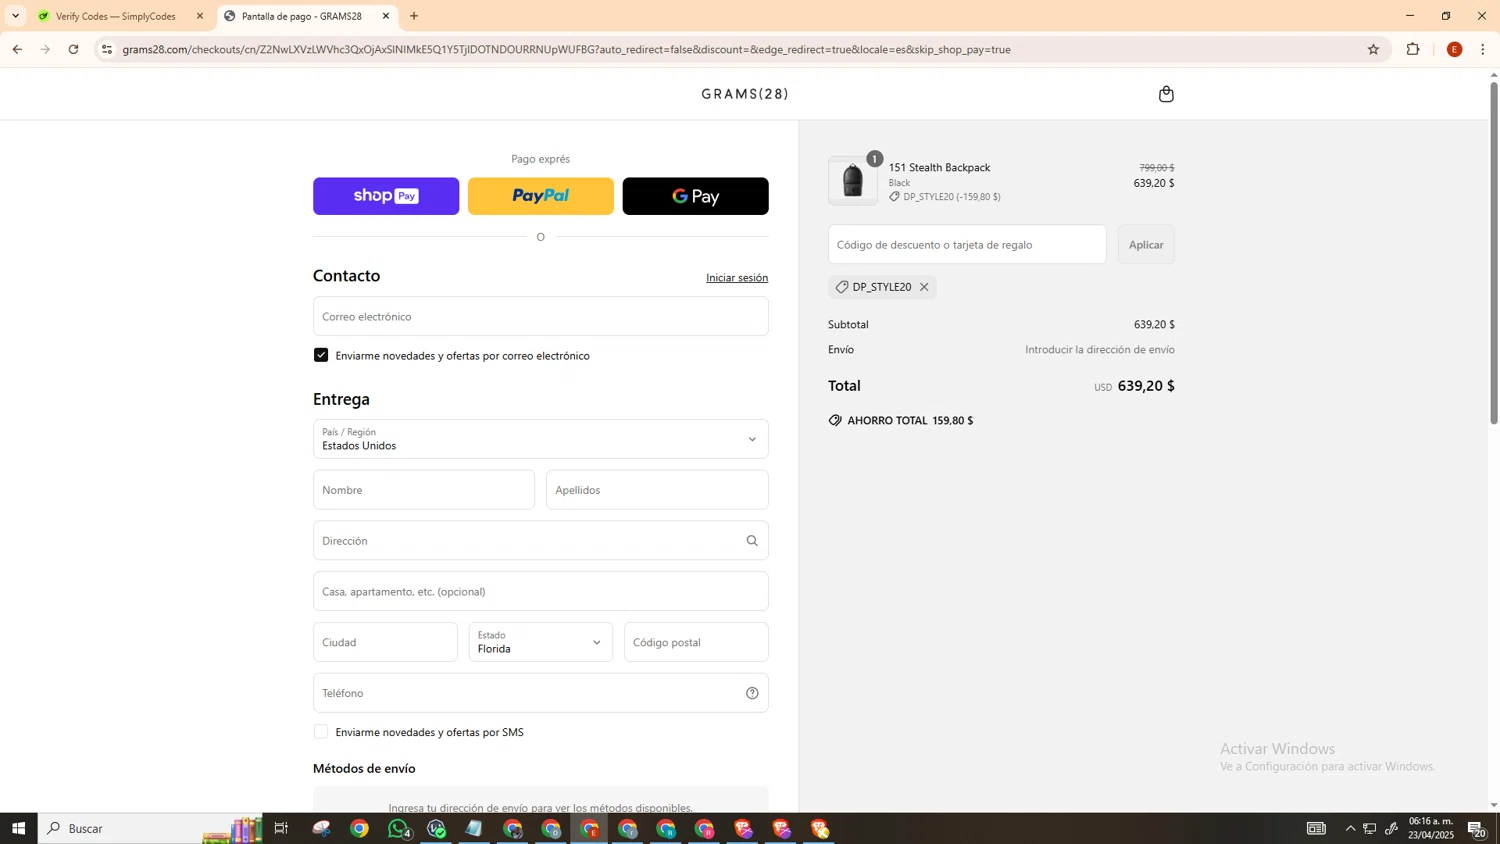Viewport: 1500px width, 844px height.
Task: Click the 151 Stealth Backpack product name
Action: 939,168
